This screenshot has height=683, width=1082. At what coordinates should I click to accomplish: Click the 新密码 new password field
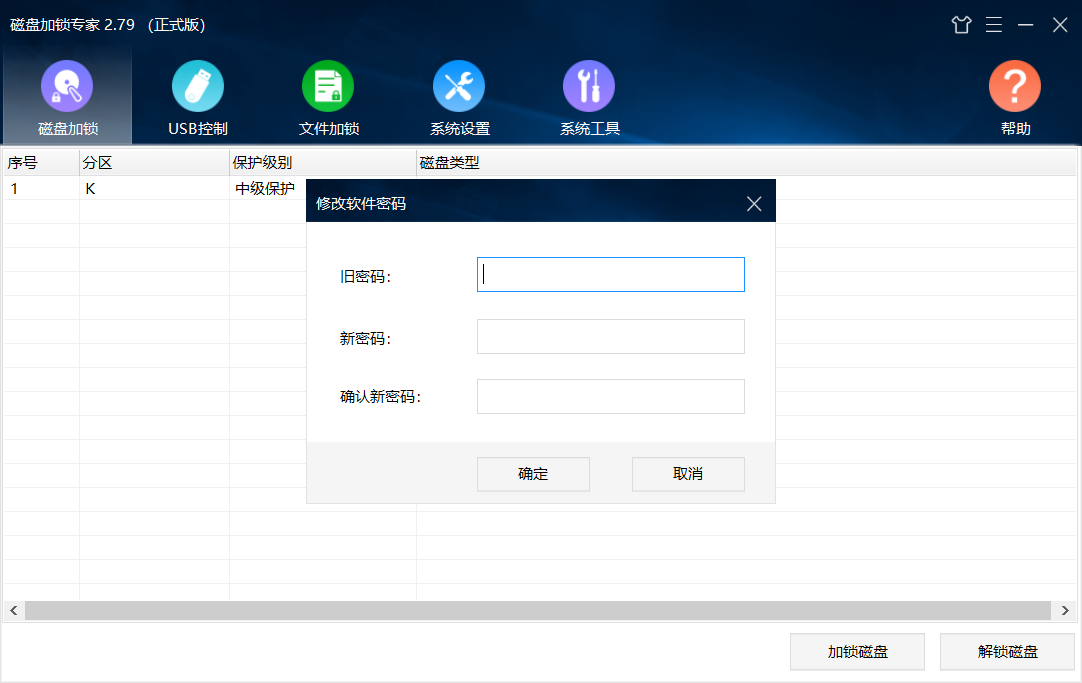click(611, 337)
